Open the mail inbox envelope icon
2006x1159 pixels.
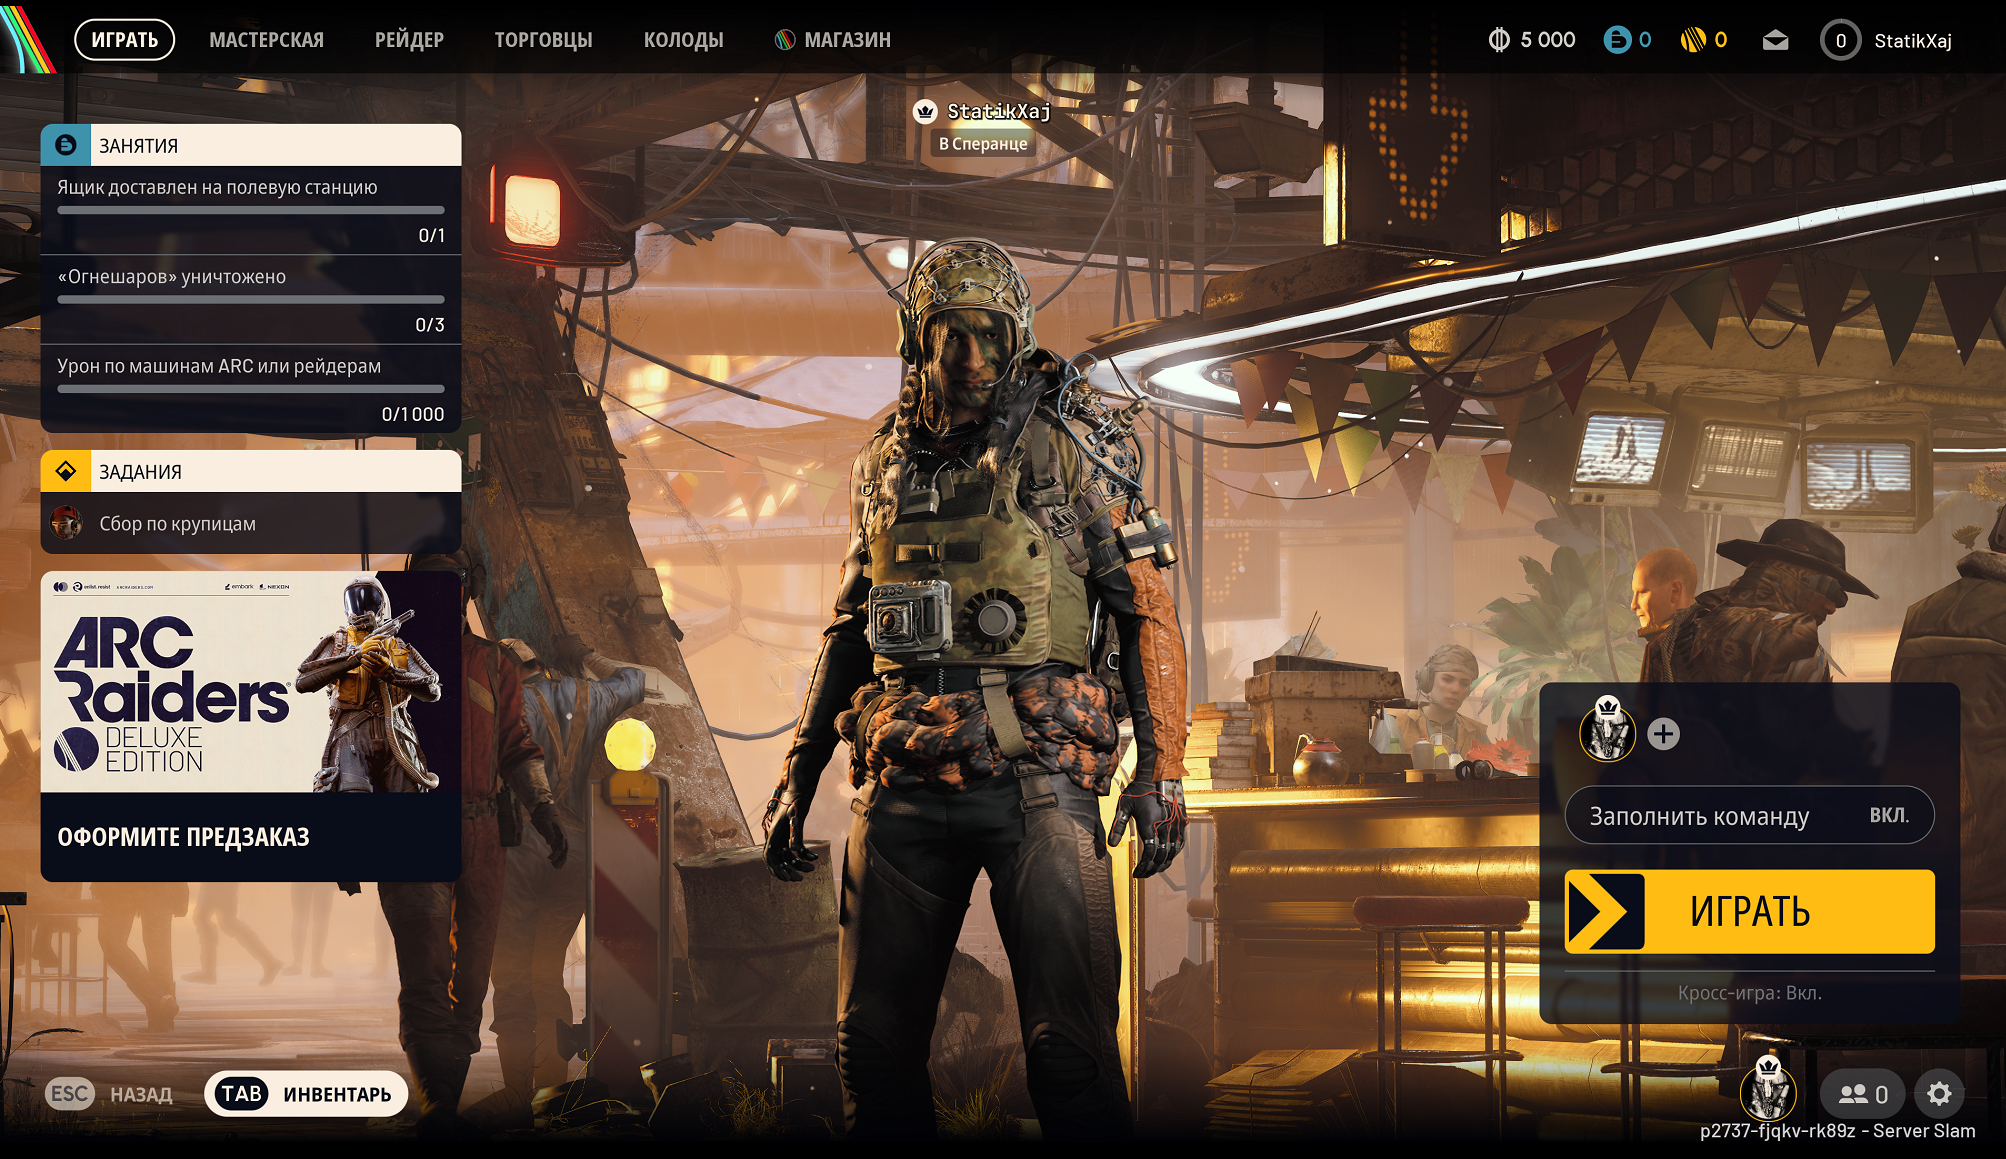1775,40
